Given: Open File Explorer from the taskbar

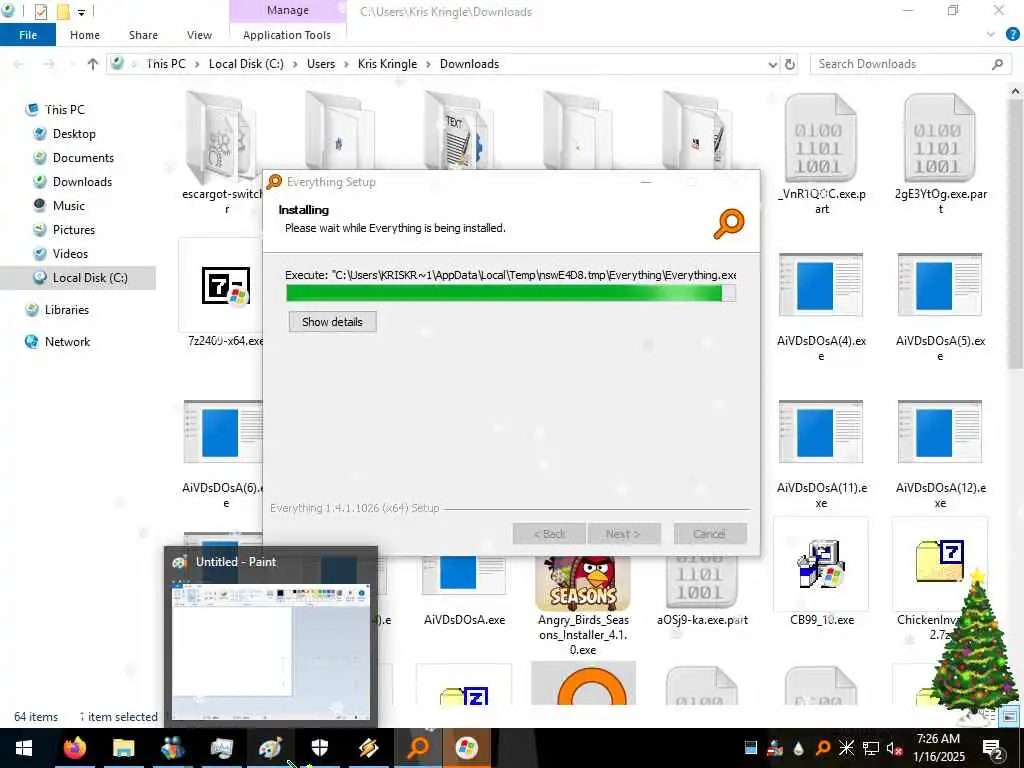Looking at the screenshot, I should point(123,748).
